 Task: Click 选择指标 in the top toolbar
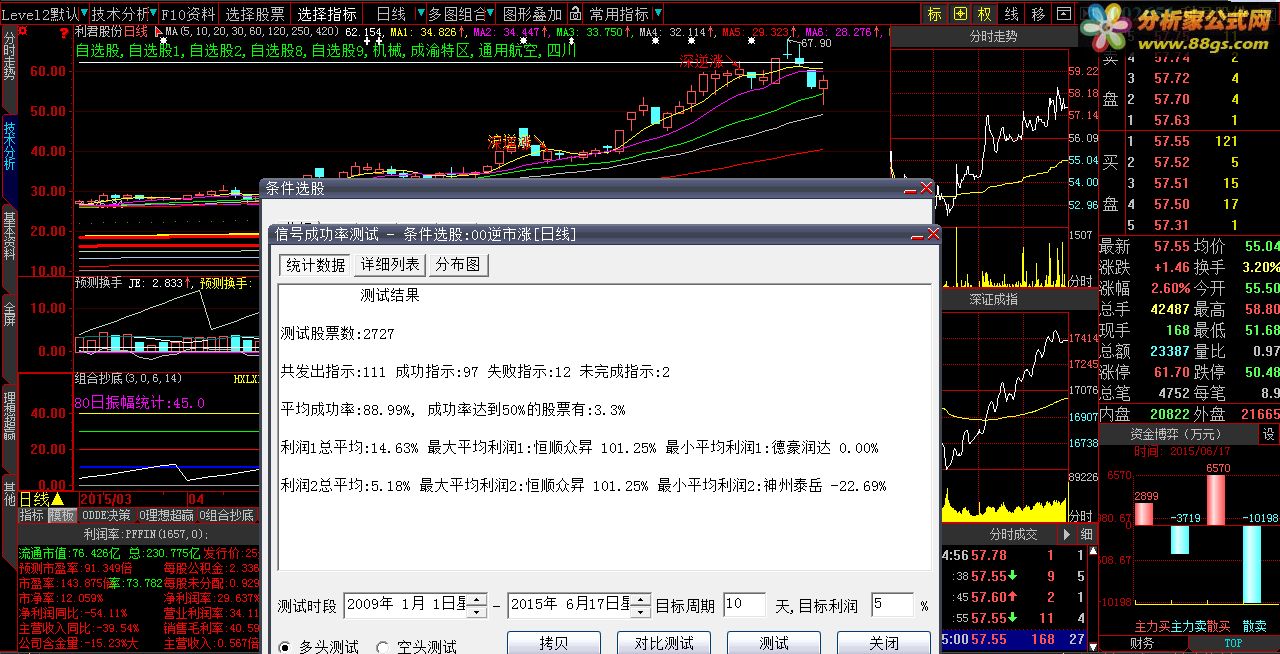pyautogui.click(x=327, y=14)
